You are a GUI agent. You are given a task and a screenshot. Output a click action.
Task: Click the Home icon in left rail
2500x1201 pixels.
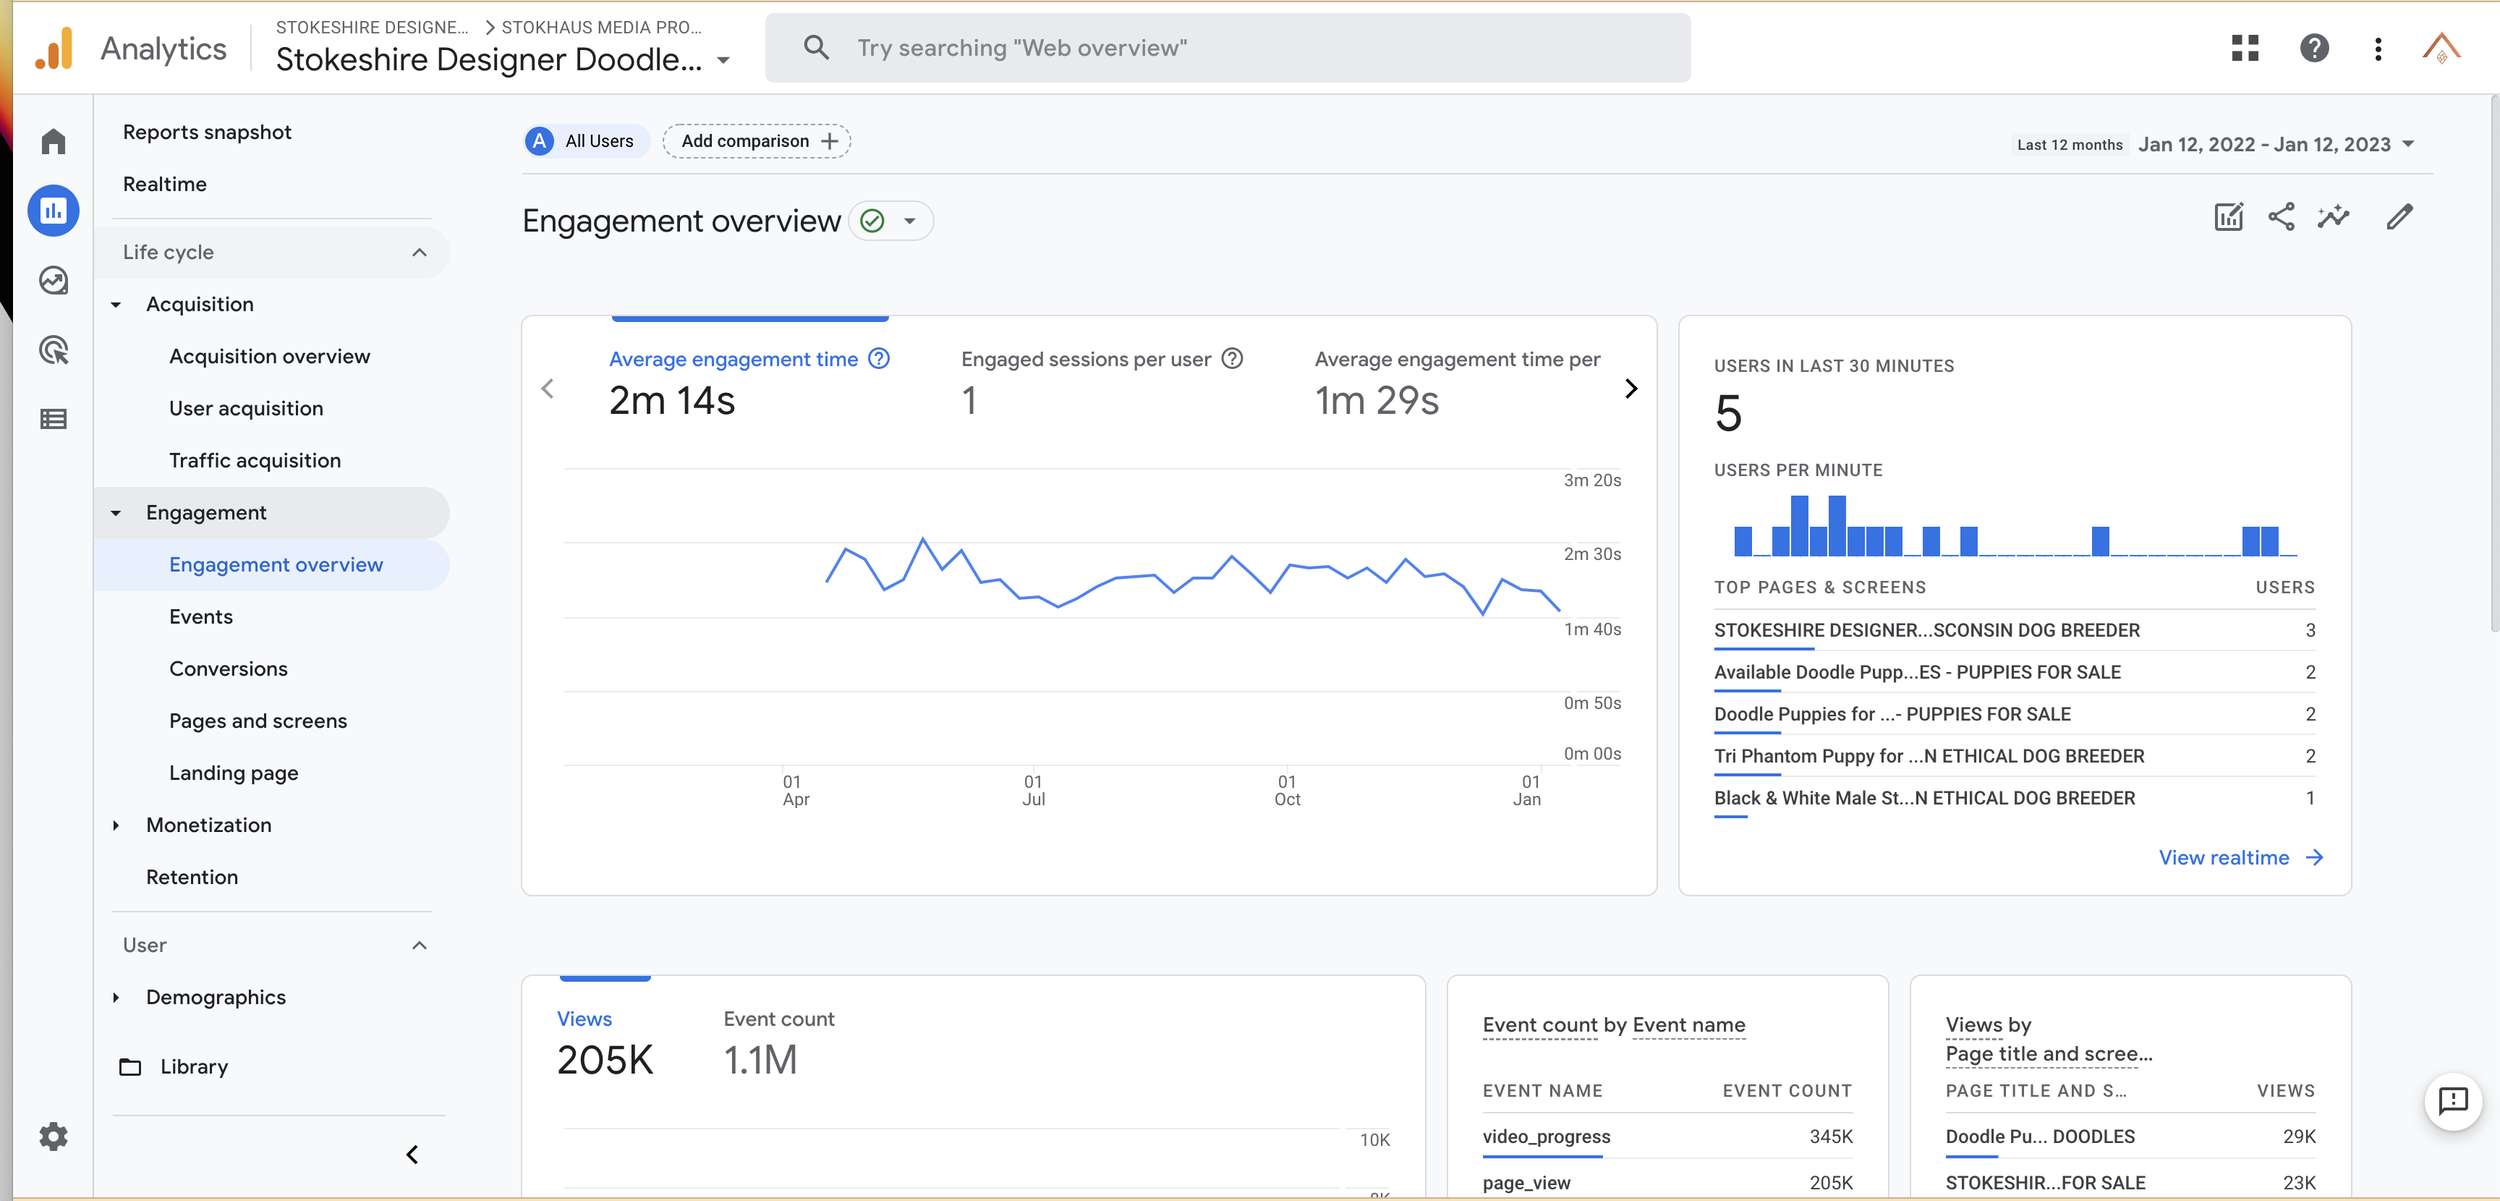click(54, 142)
